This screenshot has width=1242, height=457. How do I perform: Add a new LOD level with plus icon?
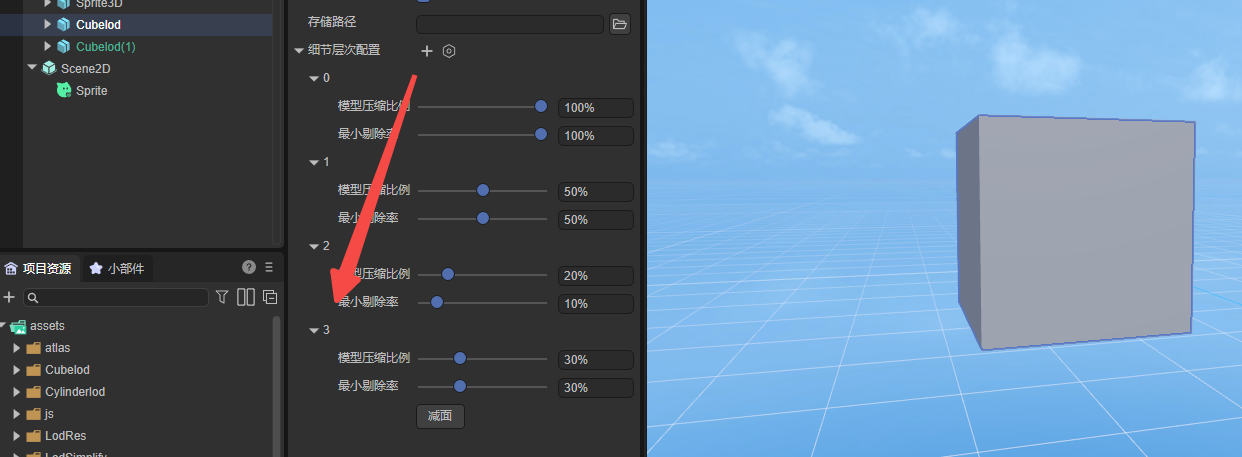[x=427, y=51]
